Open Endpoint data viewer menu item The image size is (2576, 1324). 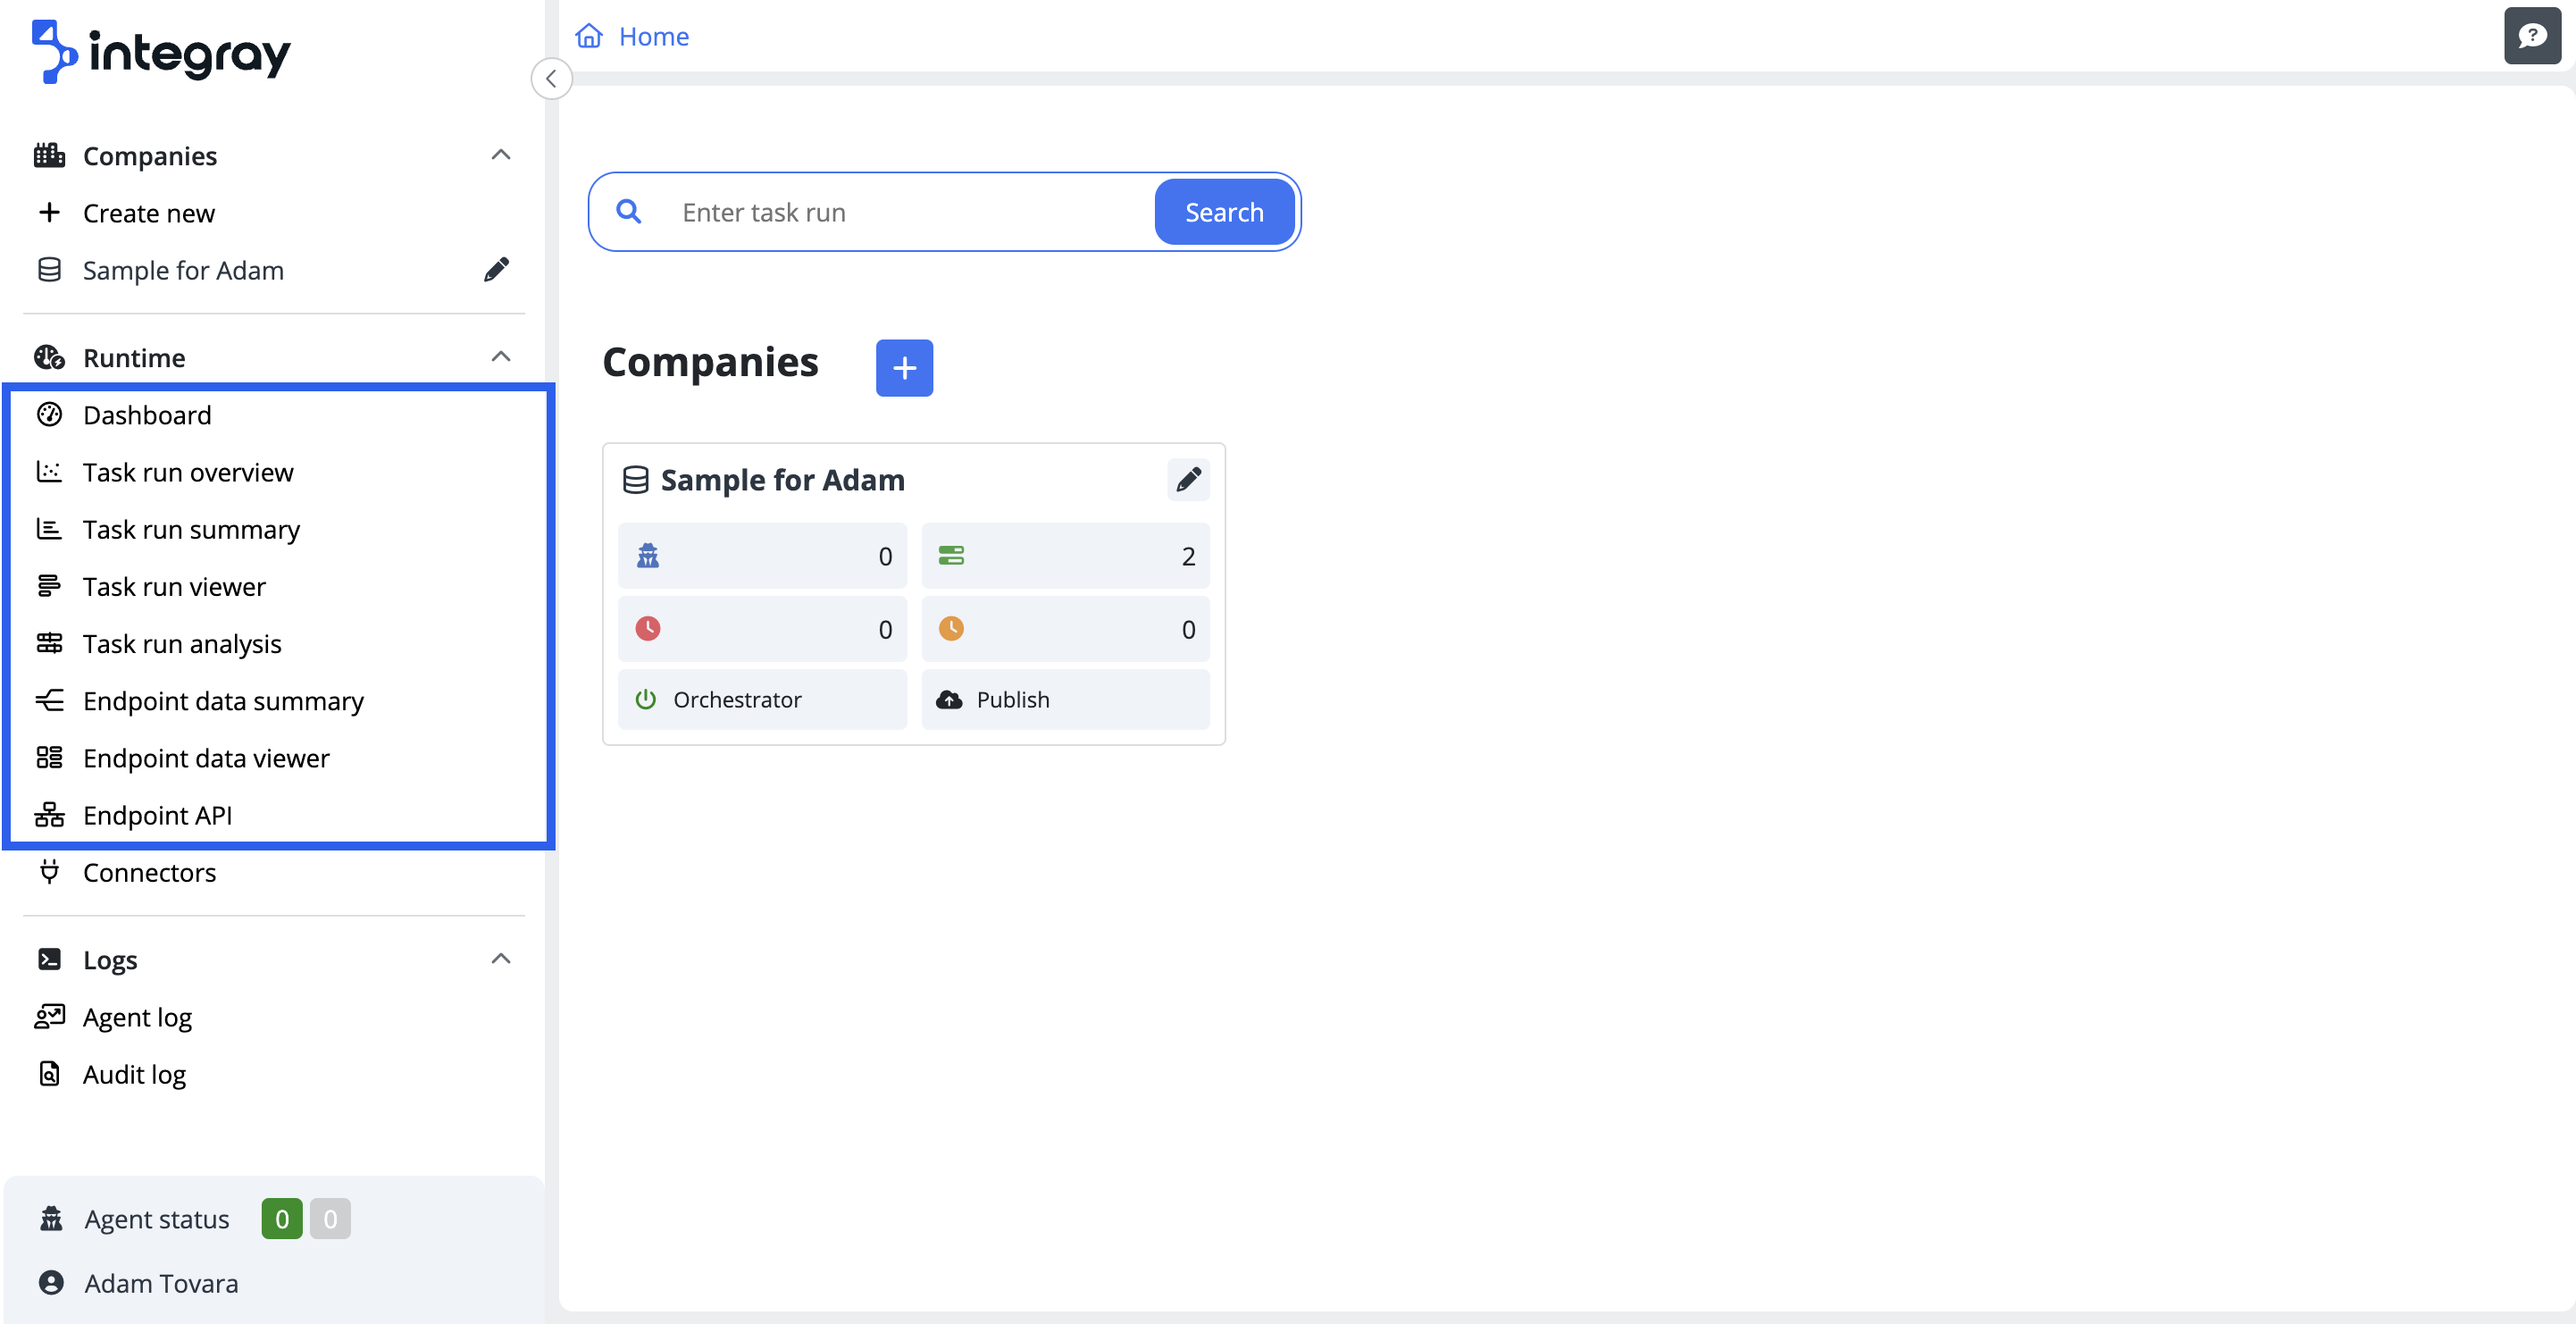point(206,758)
